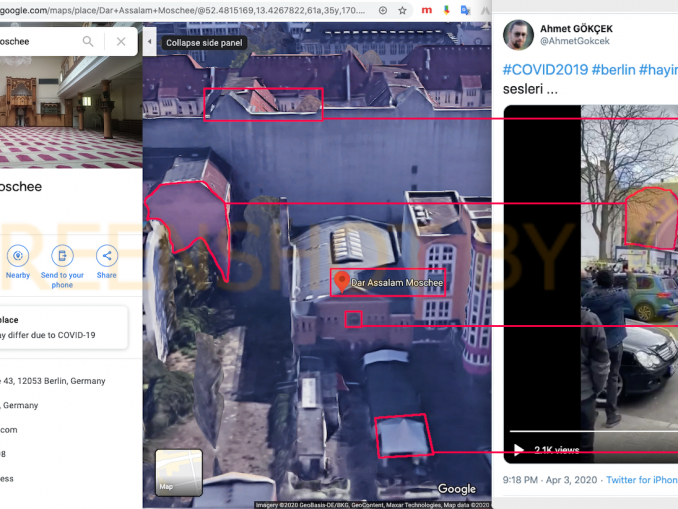
Task: Play the tweet video
Action: pyautogui.click(x=518, y=450)
